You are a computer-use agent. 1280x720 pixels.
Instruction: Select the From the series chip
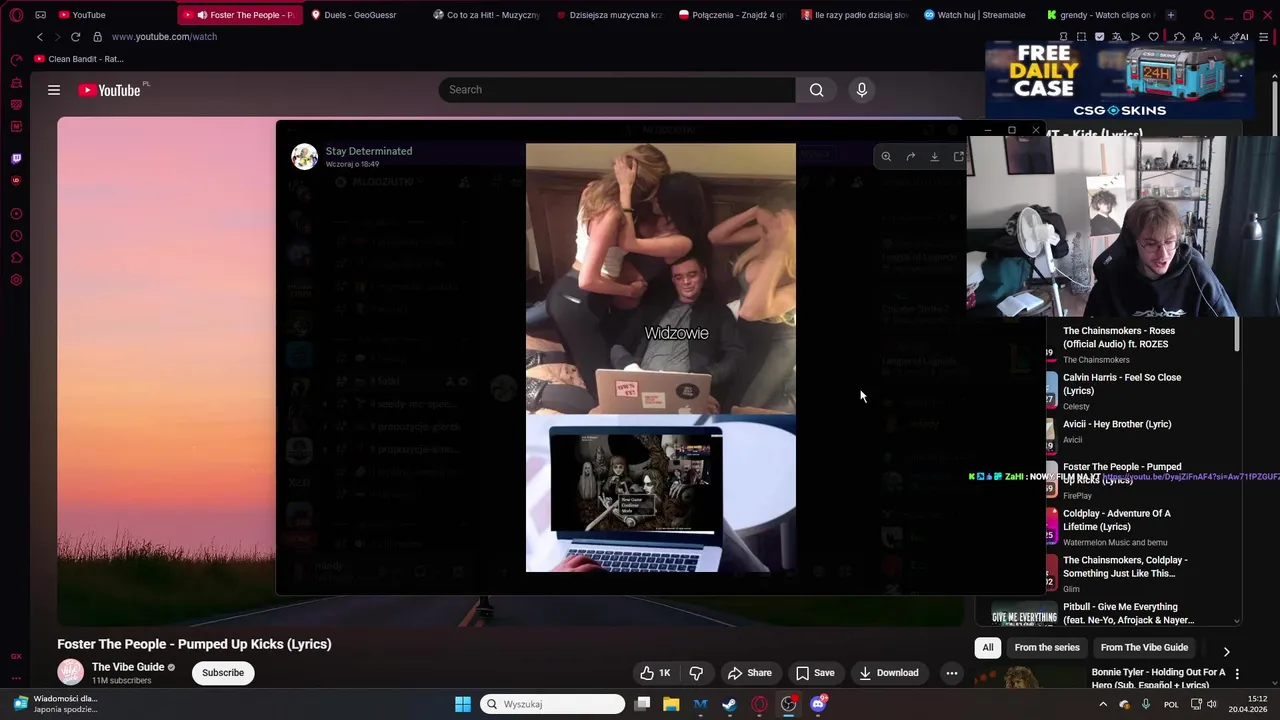pyautogui.click(x=1047, y=648)
